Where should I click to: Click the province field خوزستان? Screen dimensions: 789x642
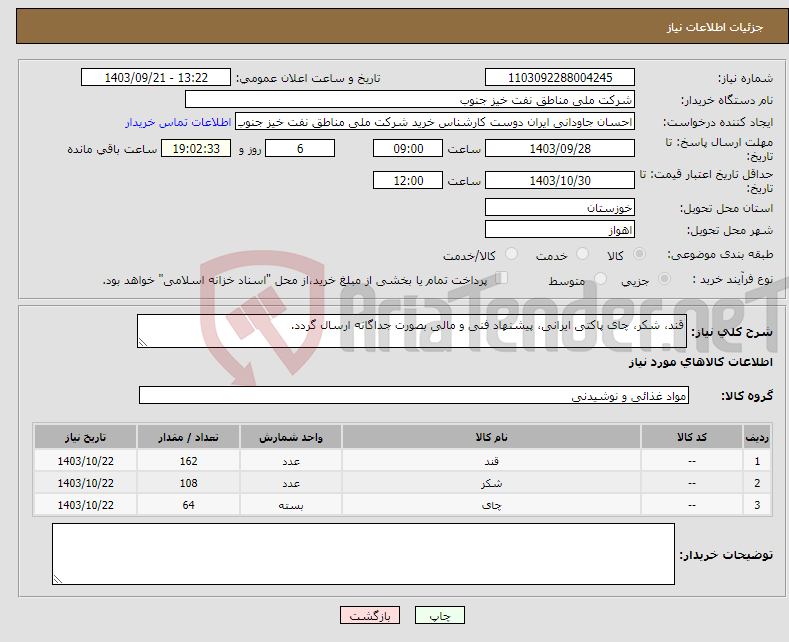[x=560, y=207]
